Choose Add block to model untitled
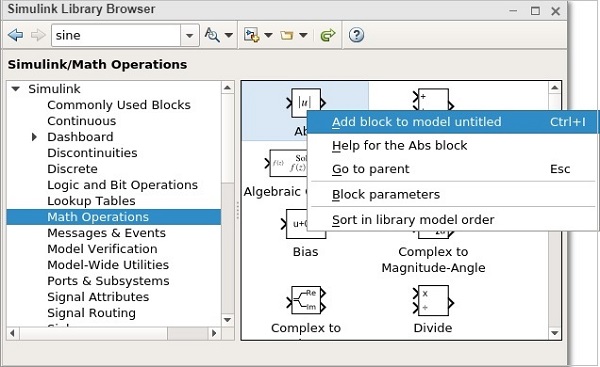Image resolution: width=600 pixels, height=367 pixels. pyautogui.click(x=452, y=122)
